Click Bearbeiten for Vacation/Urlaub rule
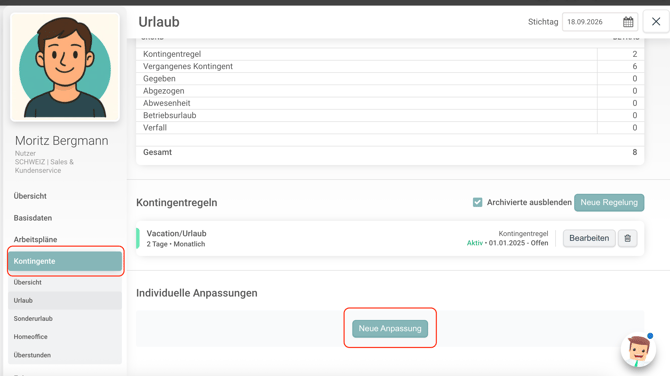Image resolution: width=670 pixels, height=376 pixels. click(589, 238)
